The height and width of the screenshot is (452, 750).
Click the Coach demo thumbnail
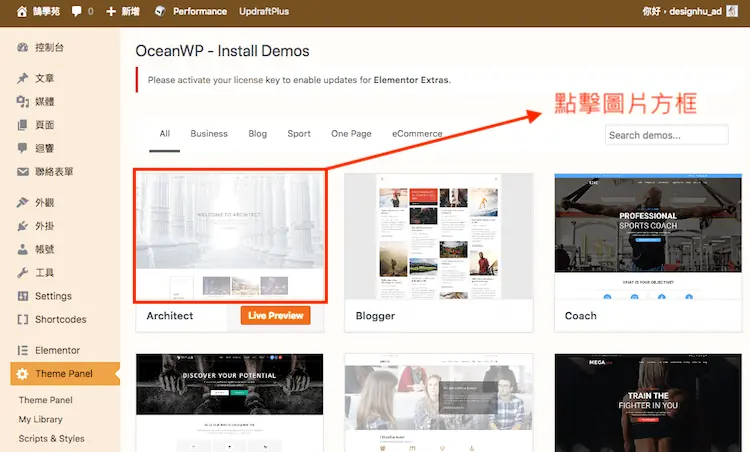pos(648,237)
